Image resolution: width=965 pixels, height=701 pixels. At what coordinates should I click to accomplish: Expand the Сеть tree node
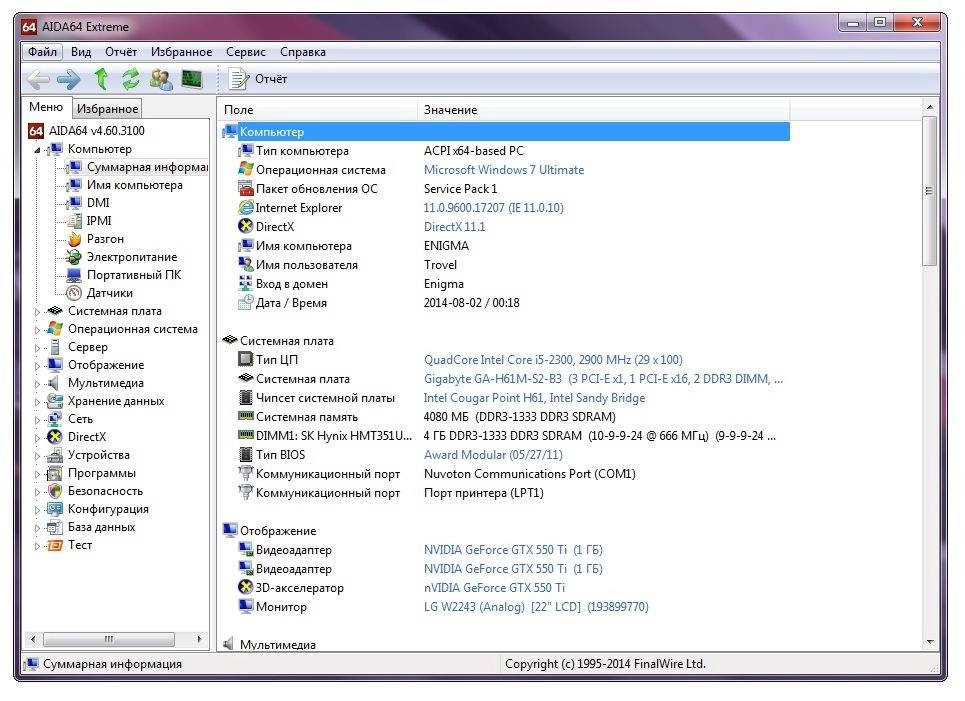[37, 420]
